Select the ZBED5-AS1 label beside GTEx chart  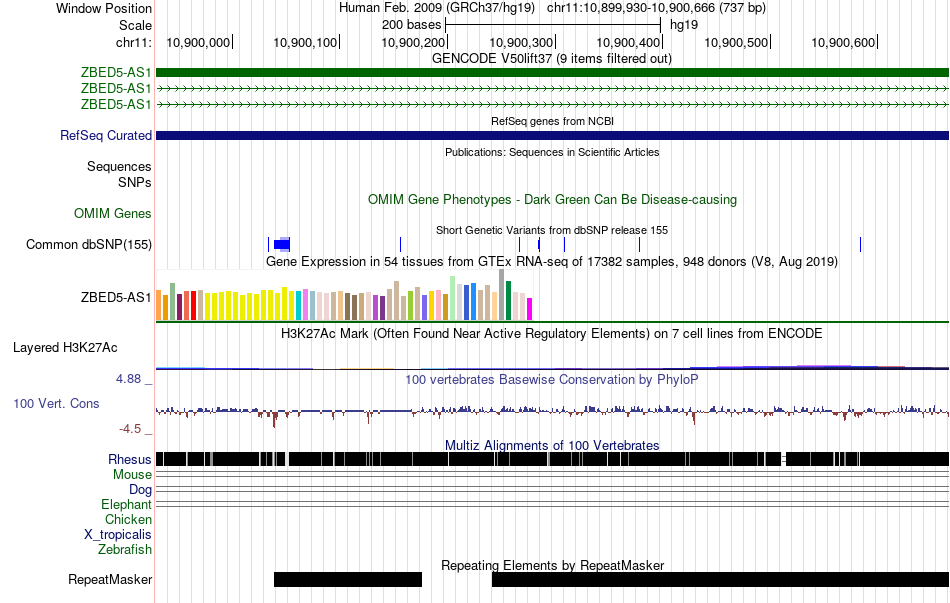[116, 297]
